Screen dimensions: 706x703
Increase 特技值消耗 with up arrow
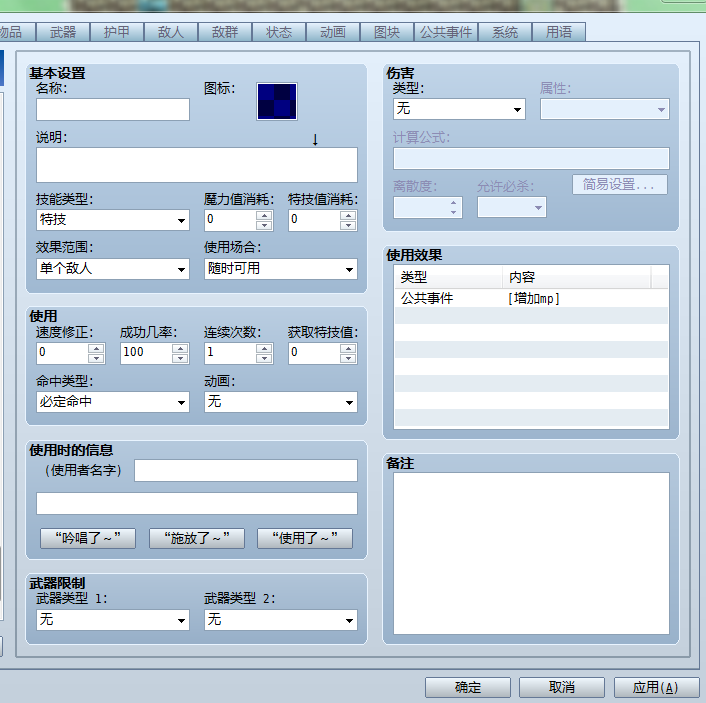tap(348, 215)
